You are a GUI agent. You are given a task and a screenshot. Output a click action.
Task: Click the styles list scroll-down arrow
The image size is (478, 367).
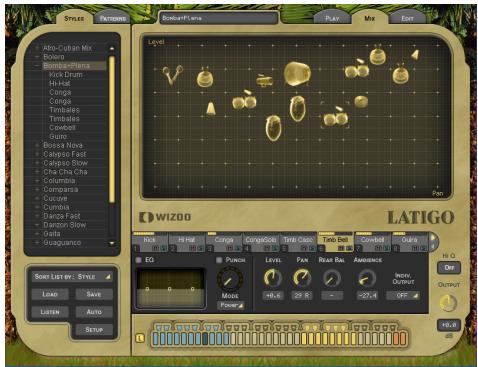[x=112, y=243]
